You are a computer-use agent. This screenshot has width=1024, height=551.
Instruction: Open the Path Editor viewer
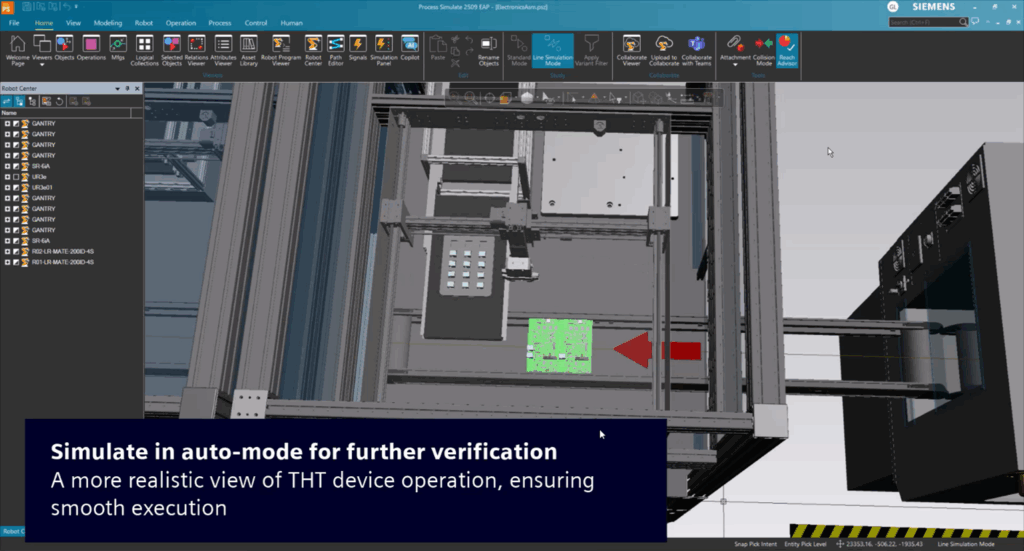point(336,49)
